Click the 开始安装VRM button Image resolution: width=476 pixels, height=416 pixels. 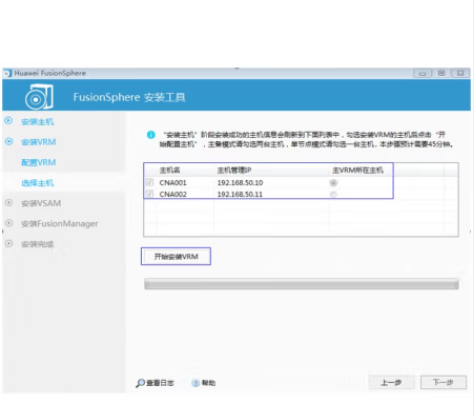pos(176,256)
